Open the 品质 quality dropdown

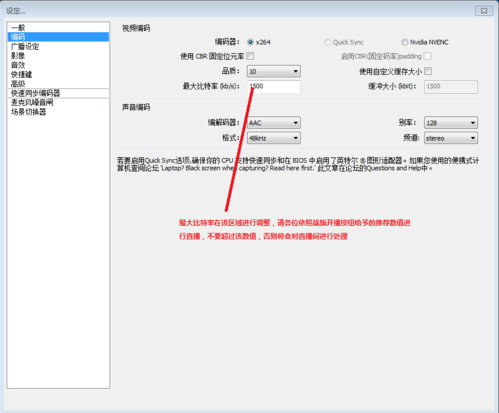click(x=274, y=71)
